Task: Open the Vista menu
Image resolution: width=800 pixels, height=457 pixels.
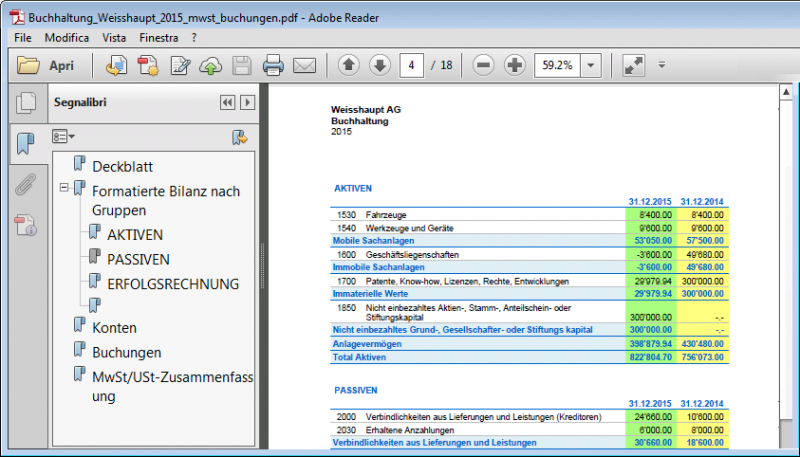Action: pyautogui.click(x=114, y=38)
